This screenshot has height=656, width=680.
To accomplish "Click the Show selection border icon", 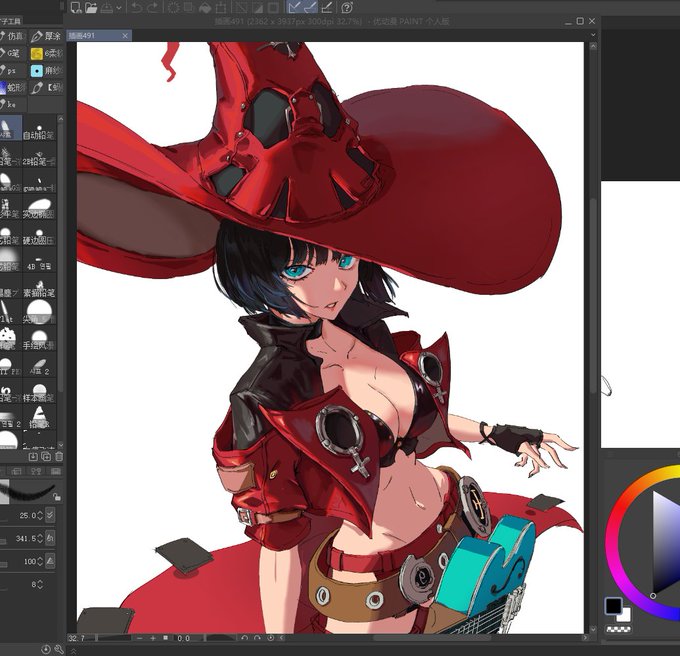I will click(x=273, y=7).
